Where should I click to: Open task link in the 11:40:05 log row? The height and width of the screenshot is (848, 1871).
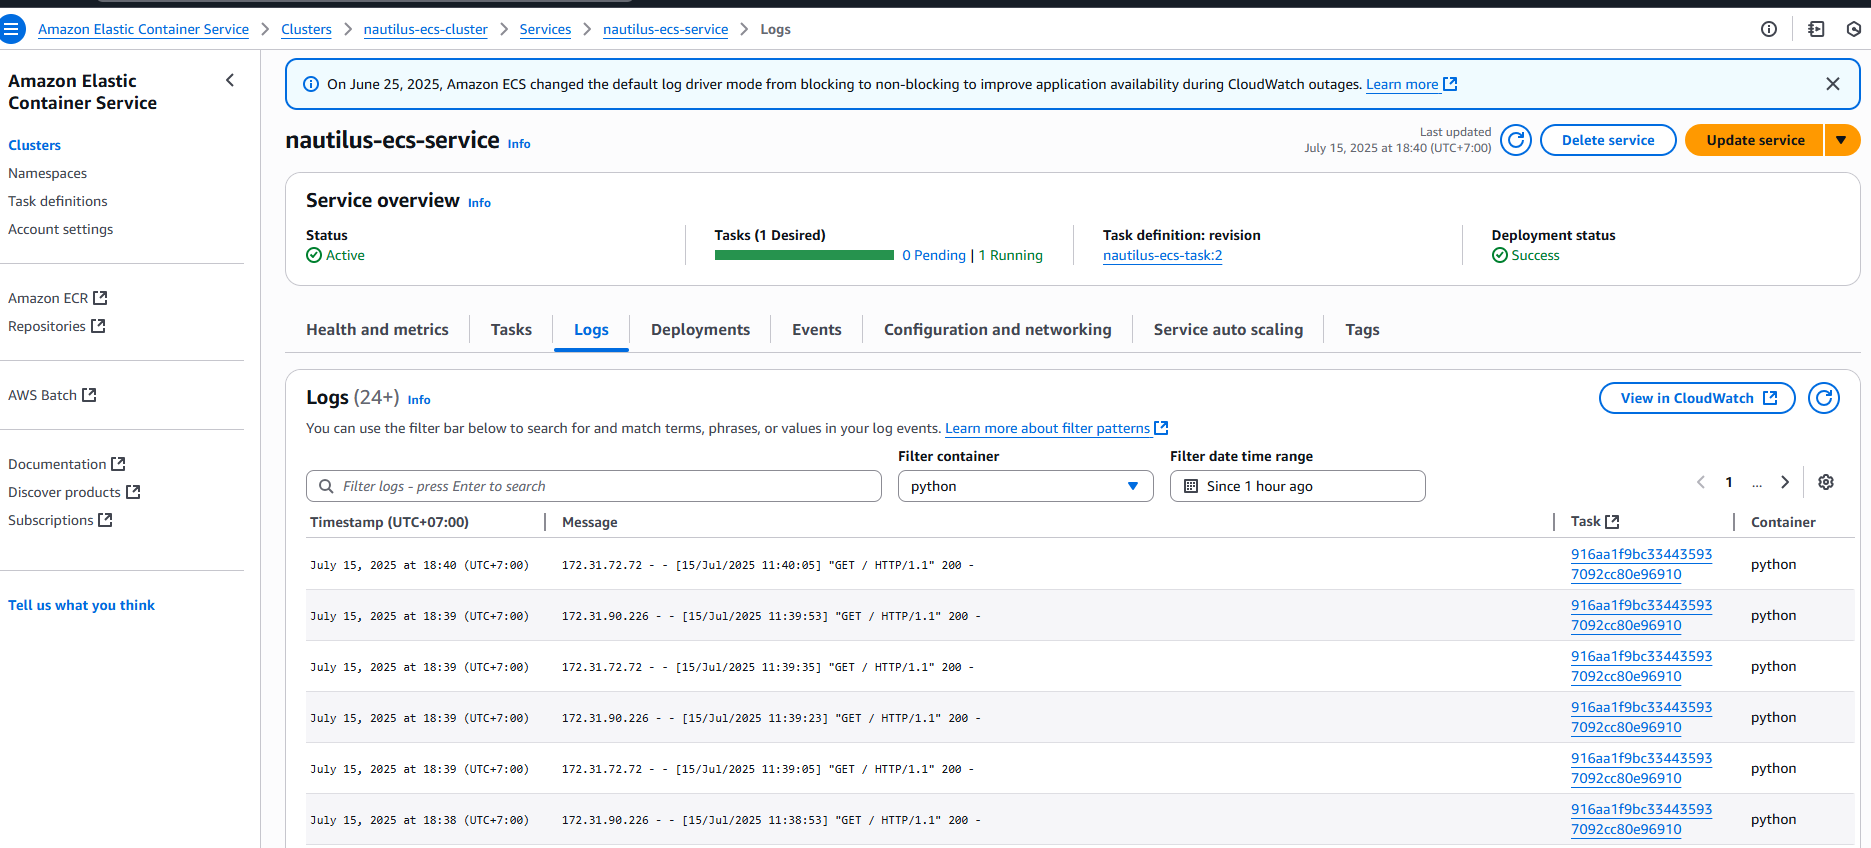[1641, 564]
